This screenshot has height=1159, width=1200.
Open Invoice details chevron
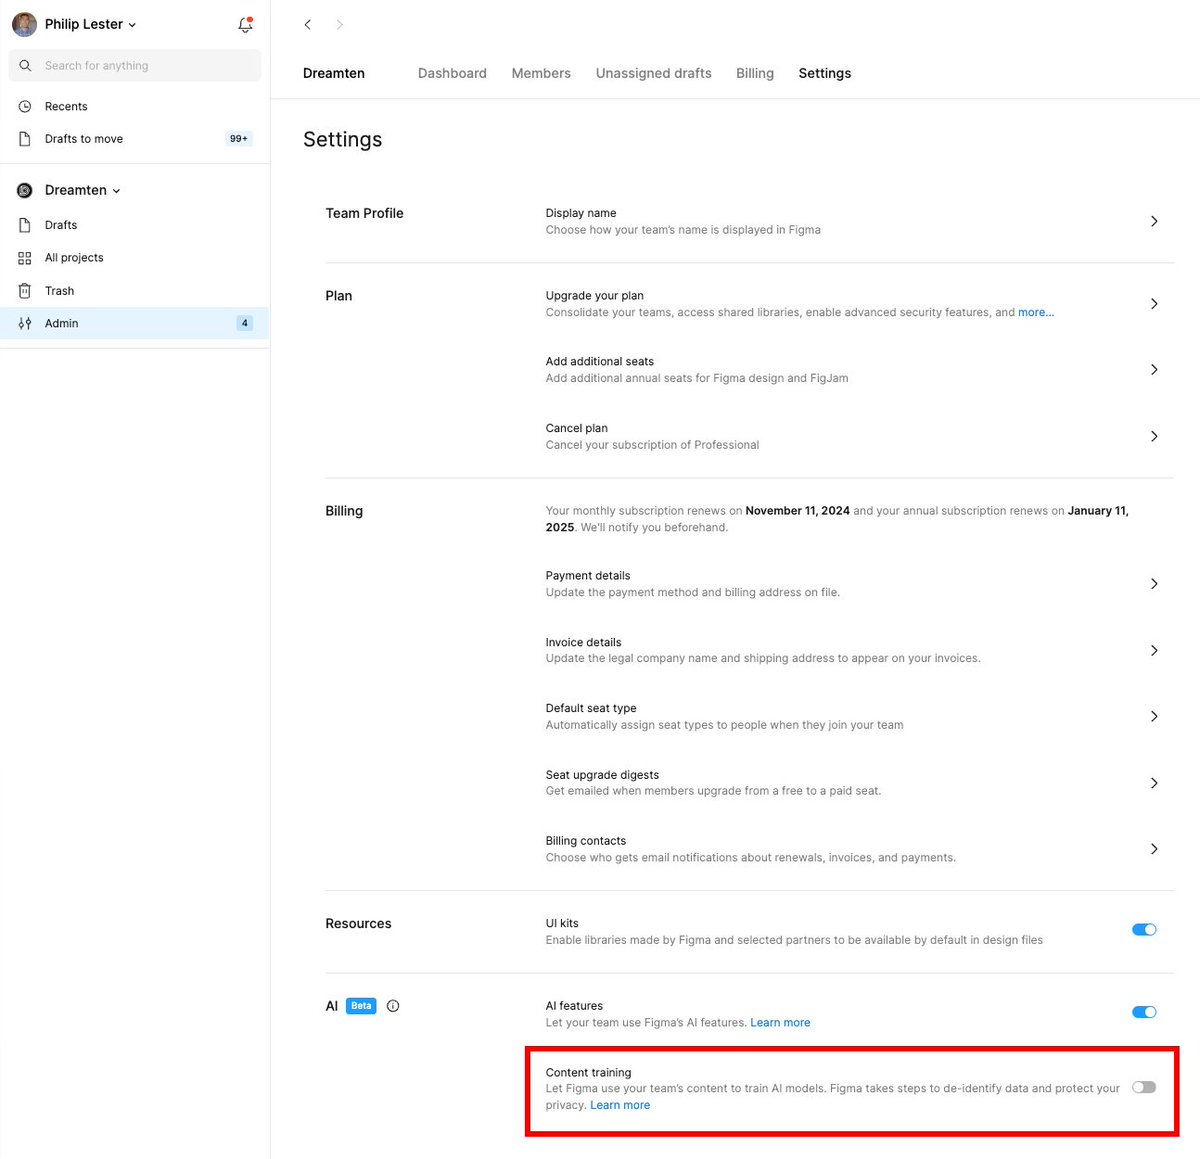click(1154, 650)
